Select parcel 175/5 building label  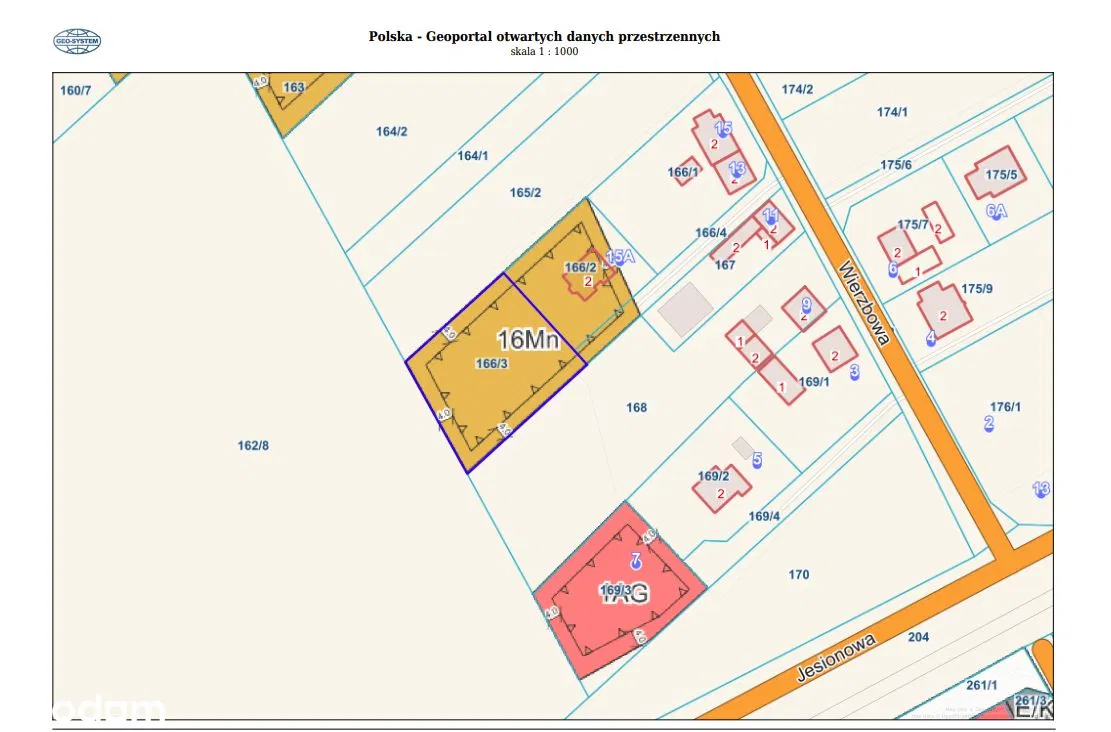tap(1001, 175)
